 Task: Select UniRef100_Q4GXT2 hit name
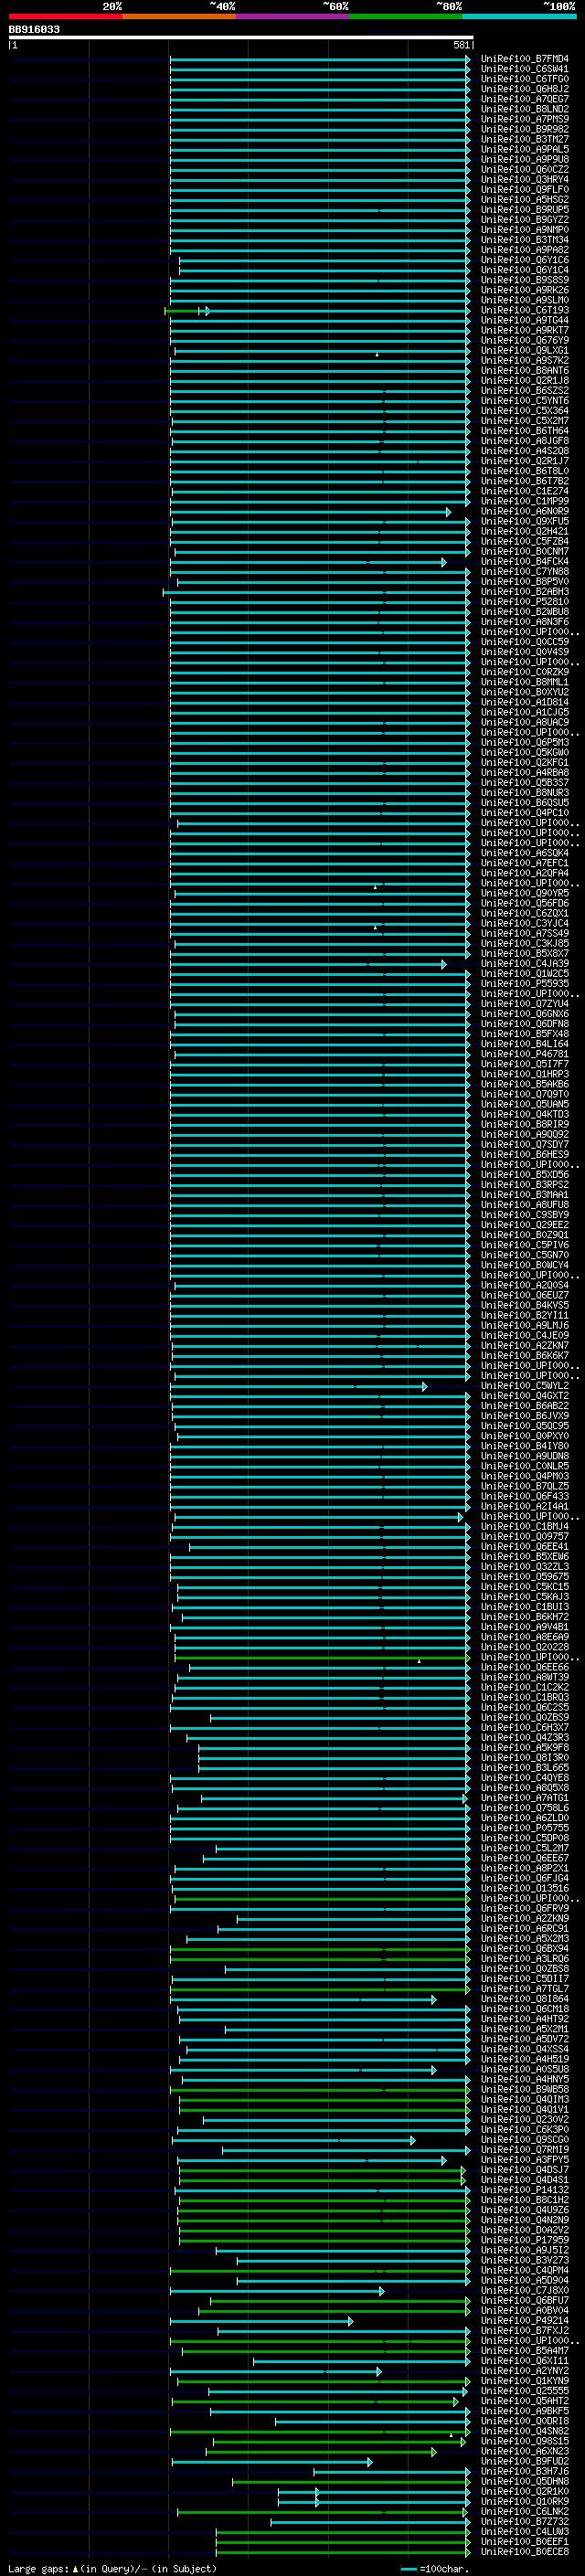point(525,1396)
